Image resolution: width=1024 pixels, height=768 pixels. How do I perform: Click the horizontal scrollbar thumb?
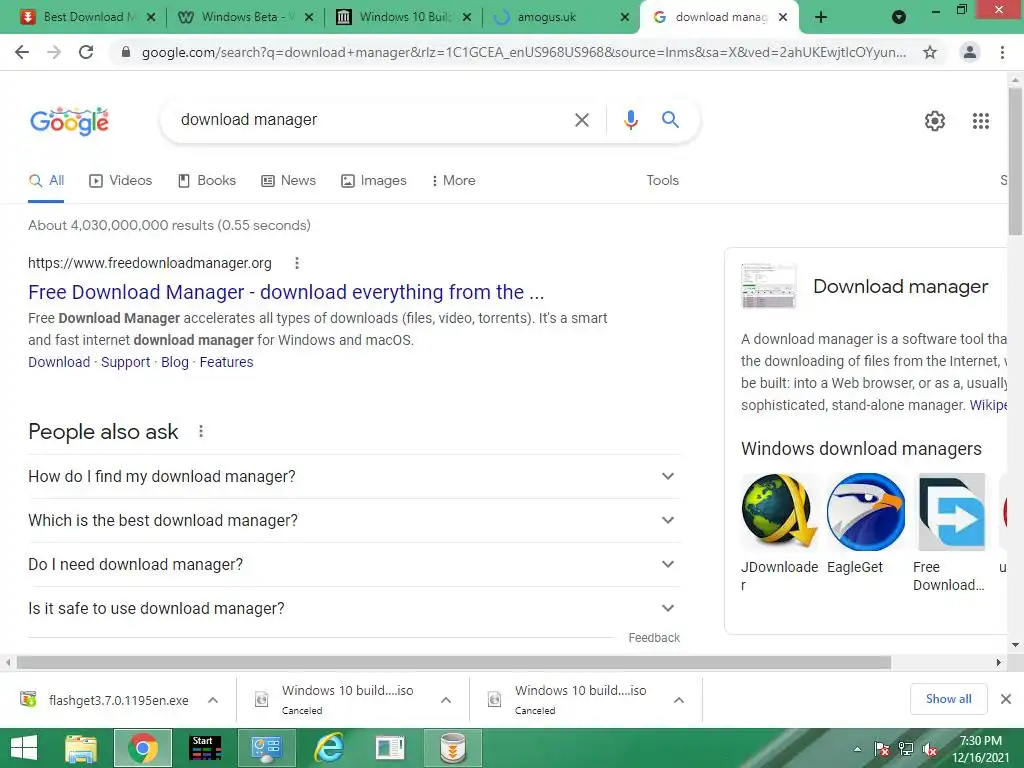tap(454, 663)
